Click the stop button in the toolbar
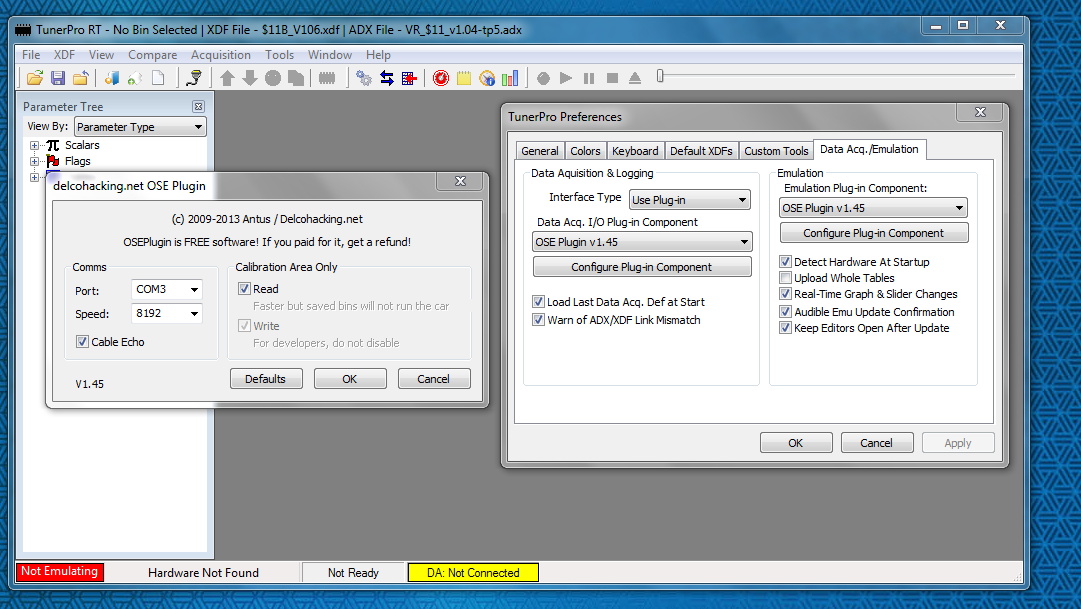The image size is (1081, 609). point(612,78)
